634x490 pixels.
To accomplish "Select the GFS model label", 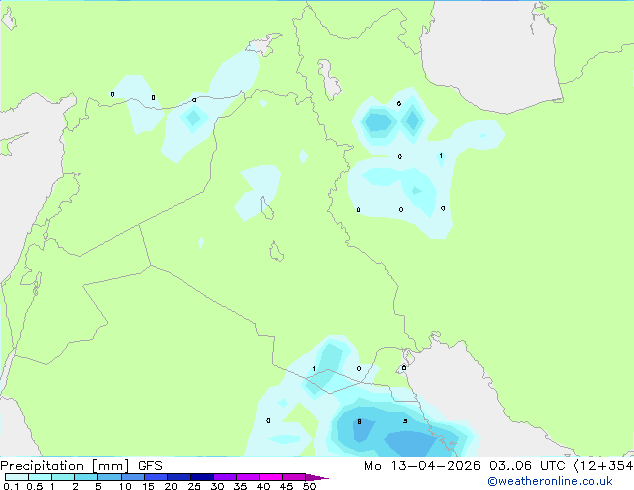I will pyautogui.click(x=150, y=466).
